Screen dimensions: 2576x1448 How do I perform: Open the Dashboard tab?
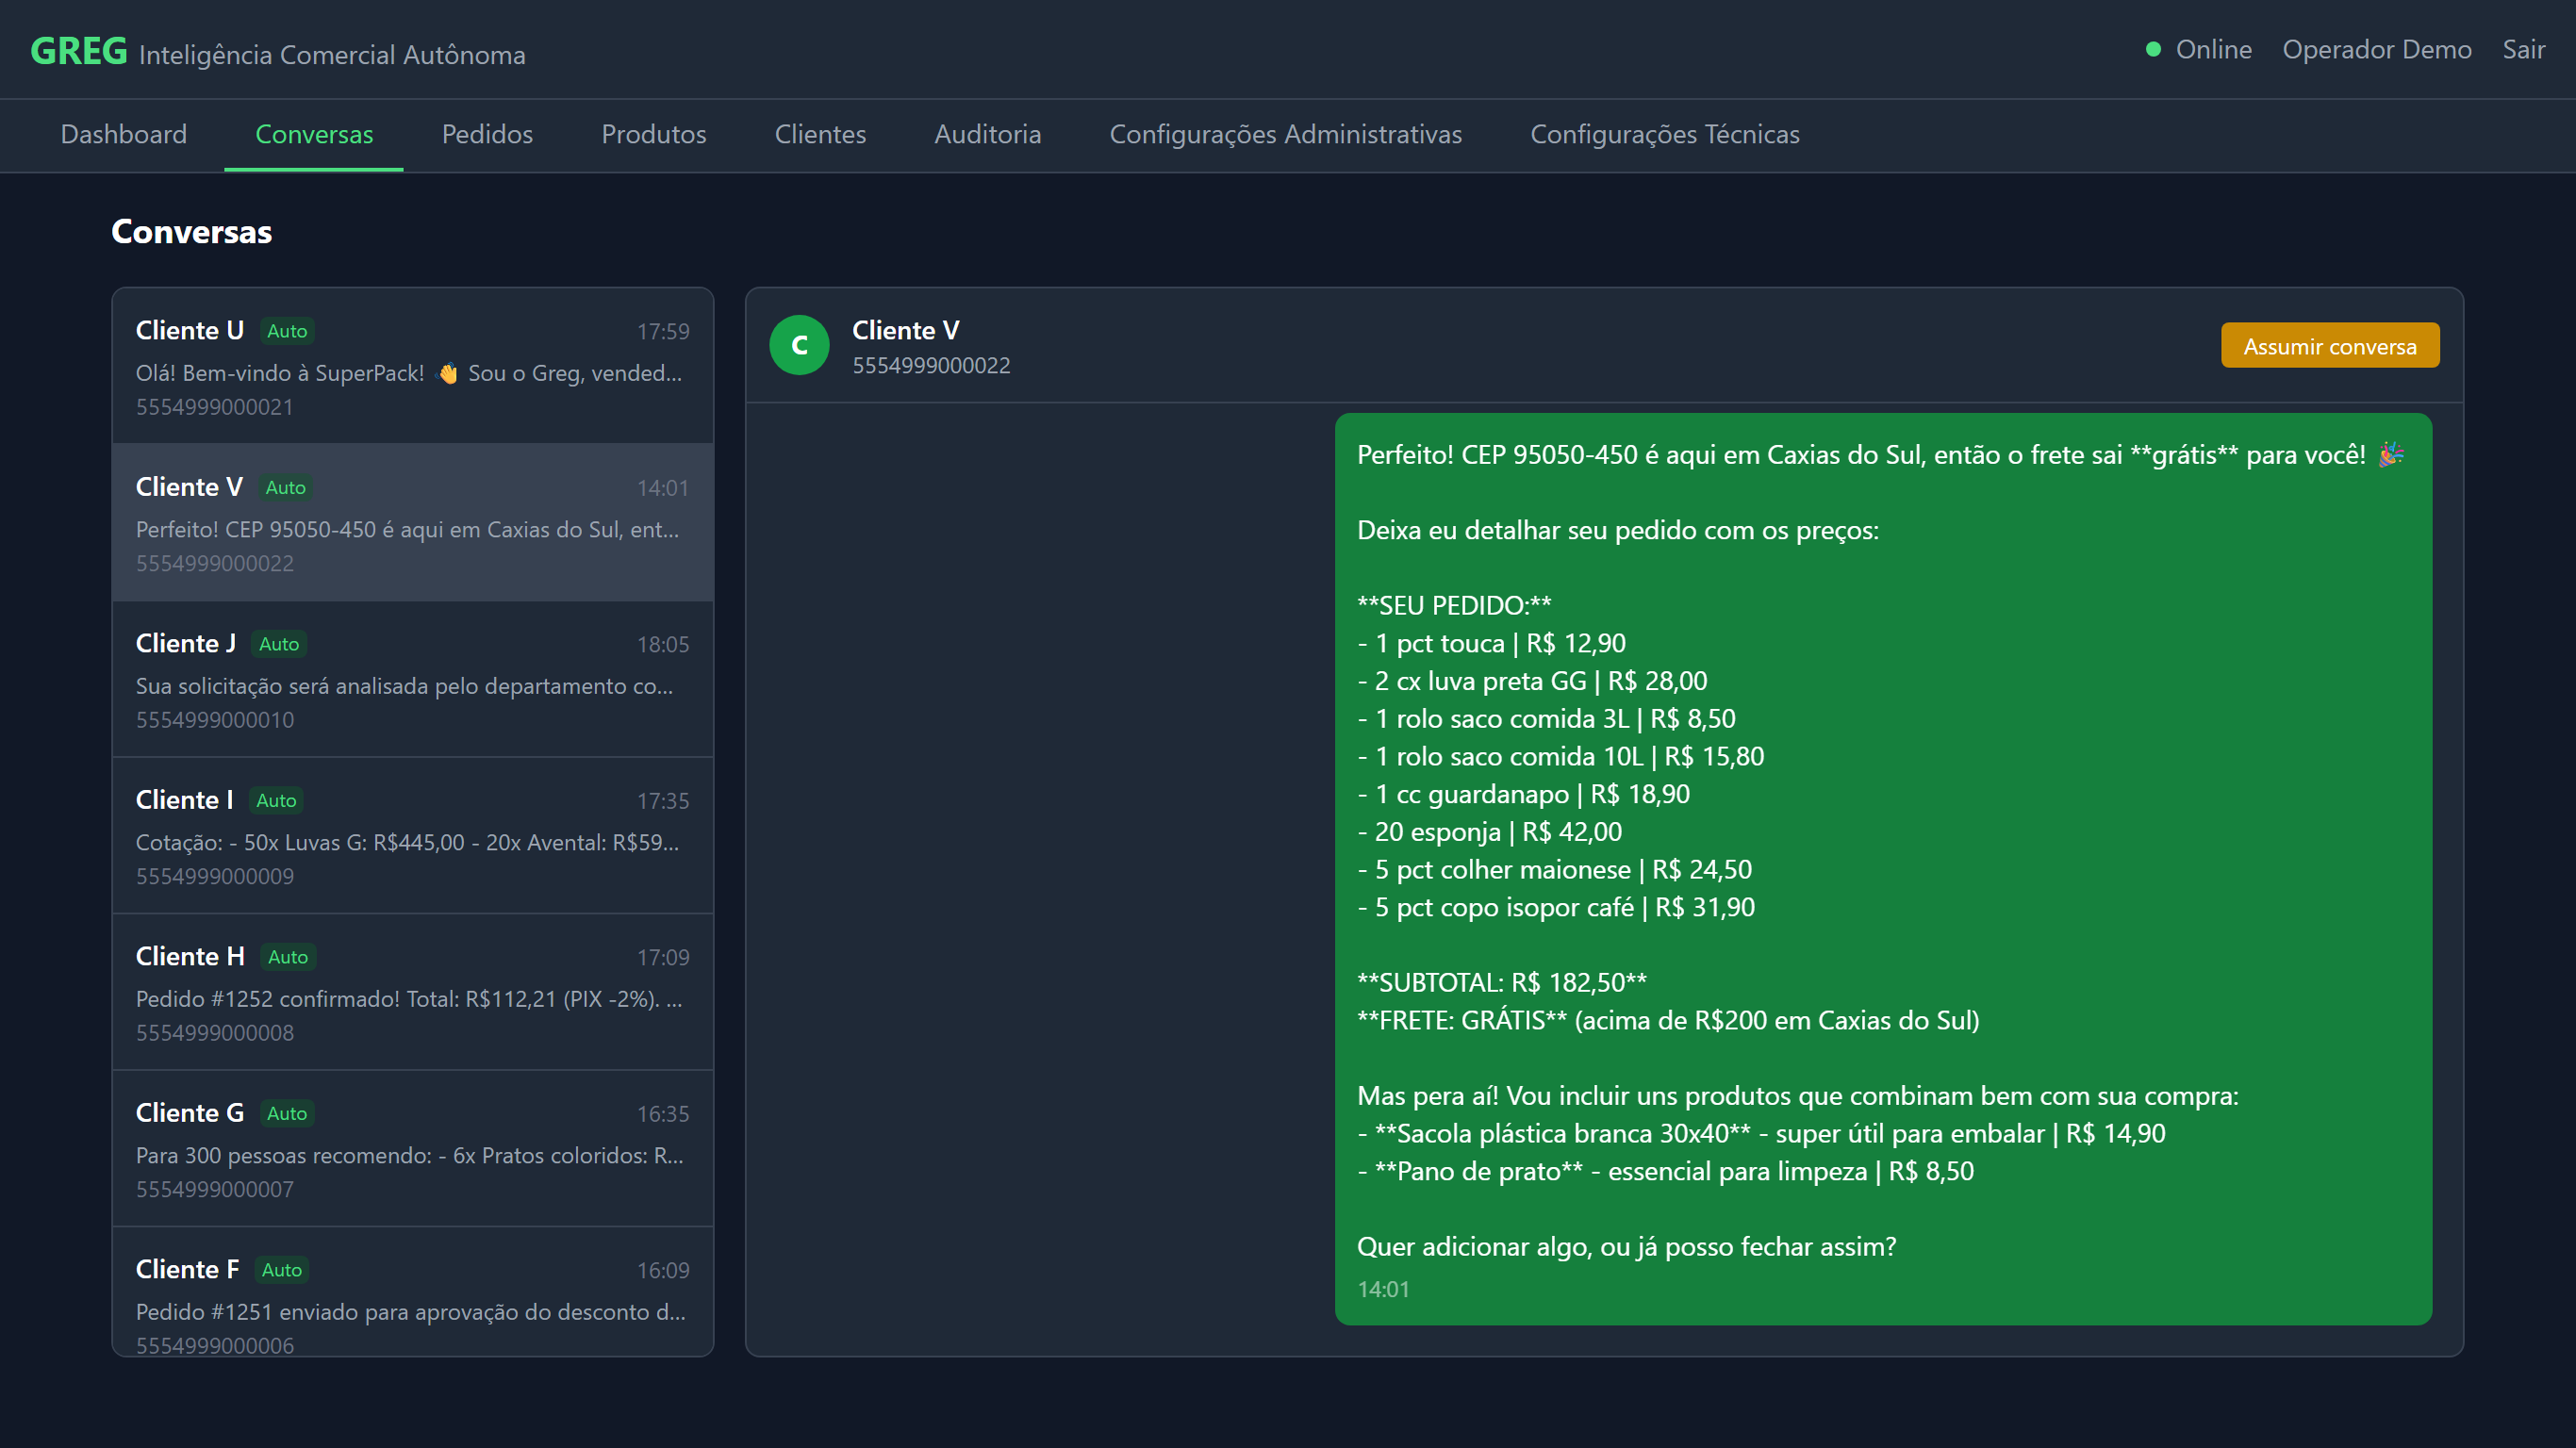tap(124, 134)
